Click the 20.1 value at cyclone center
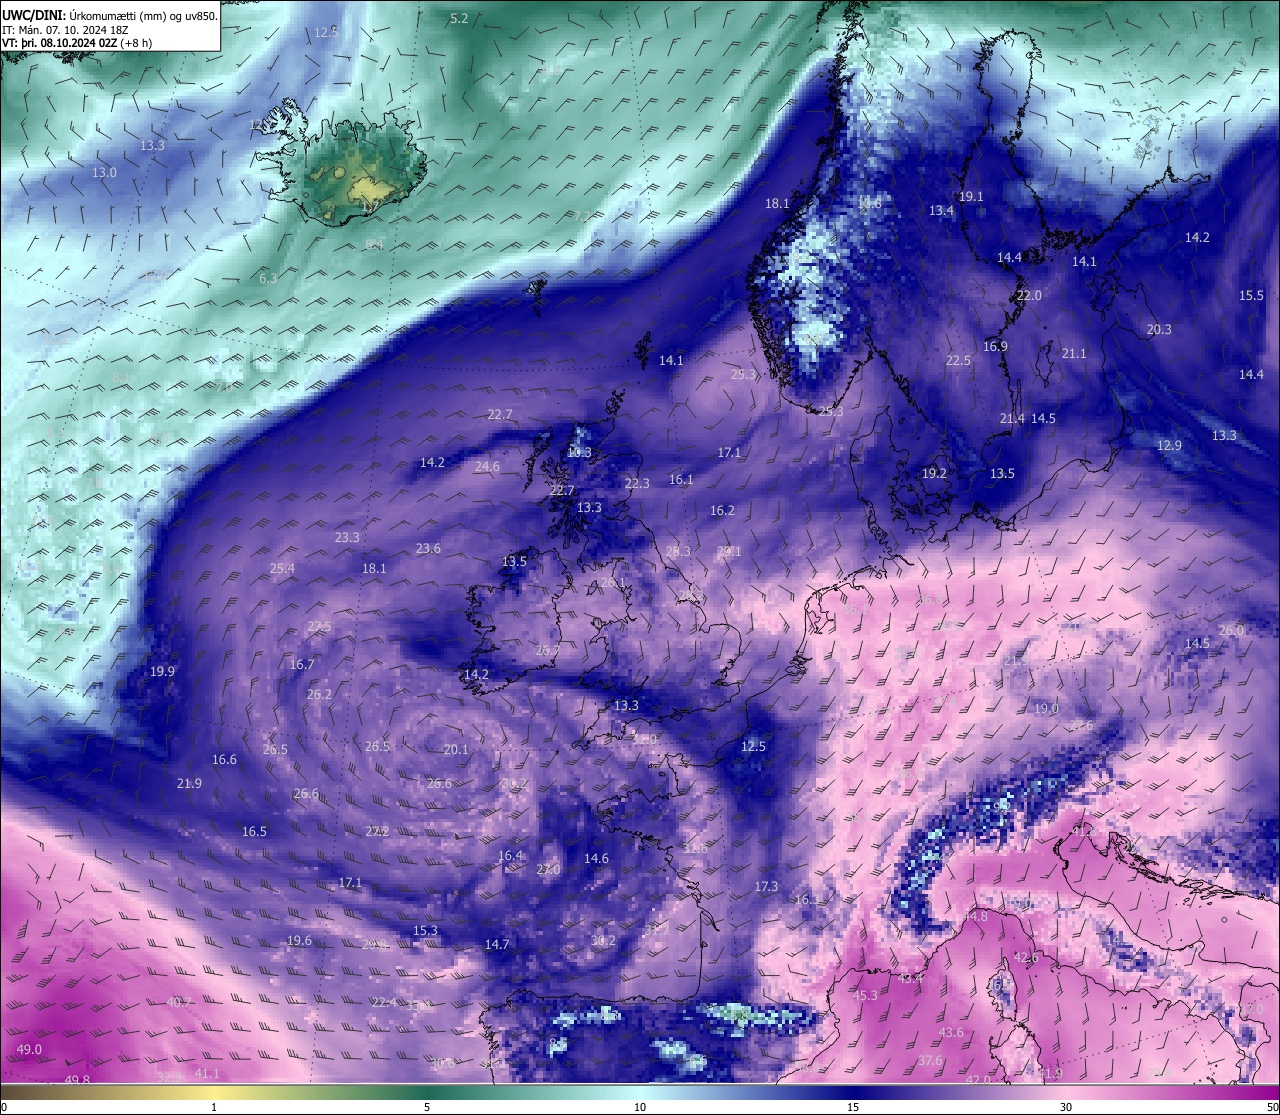 456,749
